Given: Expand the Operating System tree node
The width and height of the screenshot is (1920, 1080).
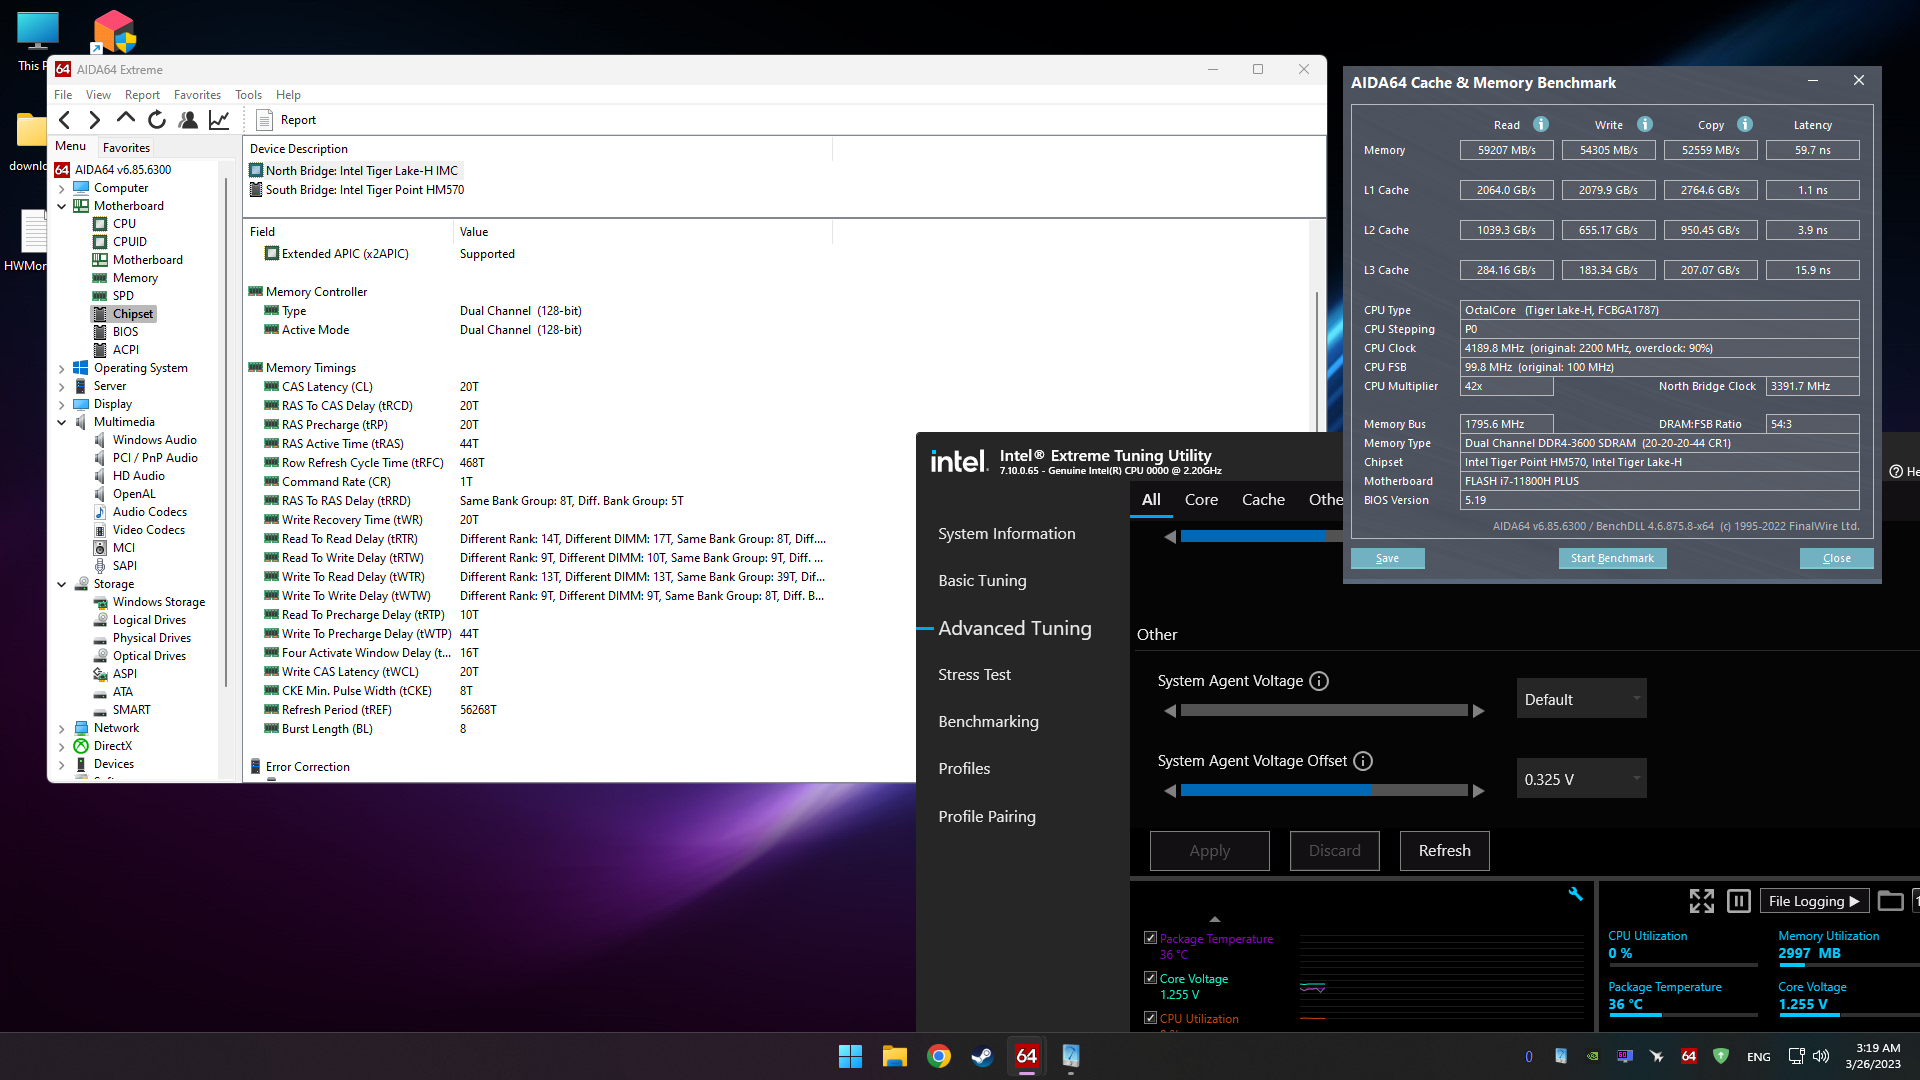Looking at the screenshot, I should pyautogui.click(x=62, y=368).
